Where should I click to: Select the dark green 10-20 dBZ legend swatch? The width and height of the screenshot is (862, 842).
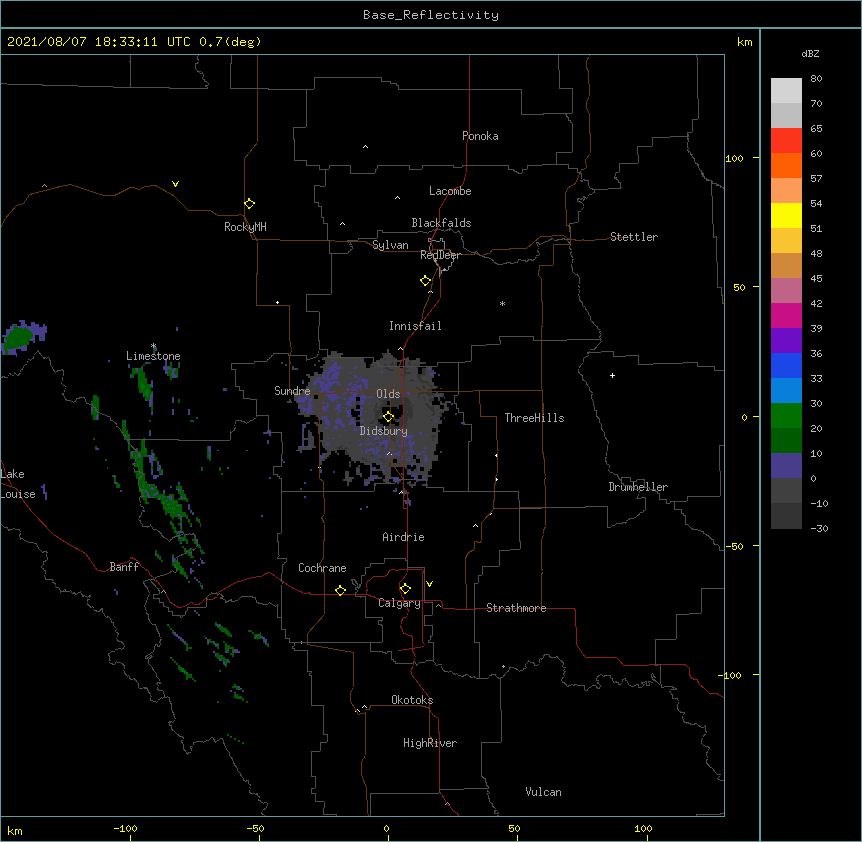point(786,441)
